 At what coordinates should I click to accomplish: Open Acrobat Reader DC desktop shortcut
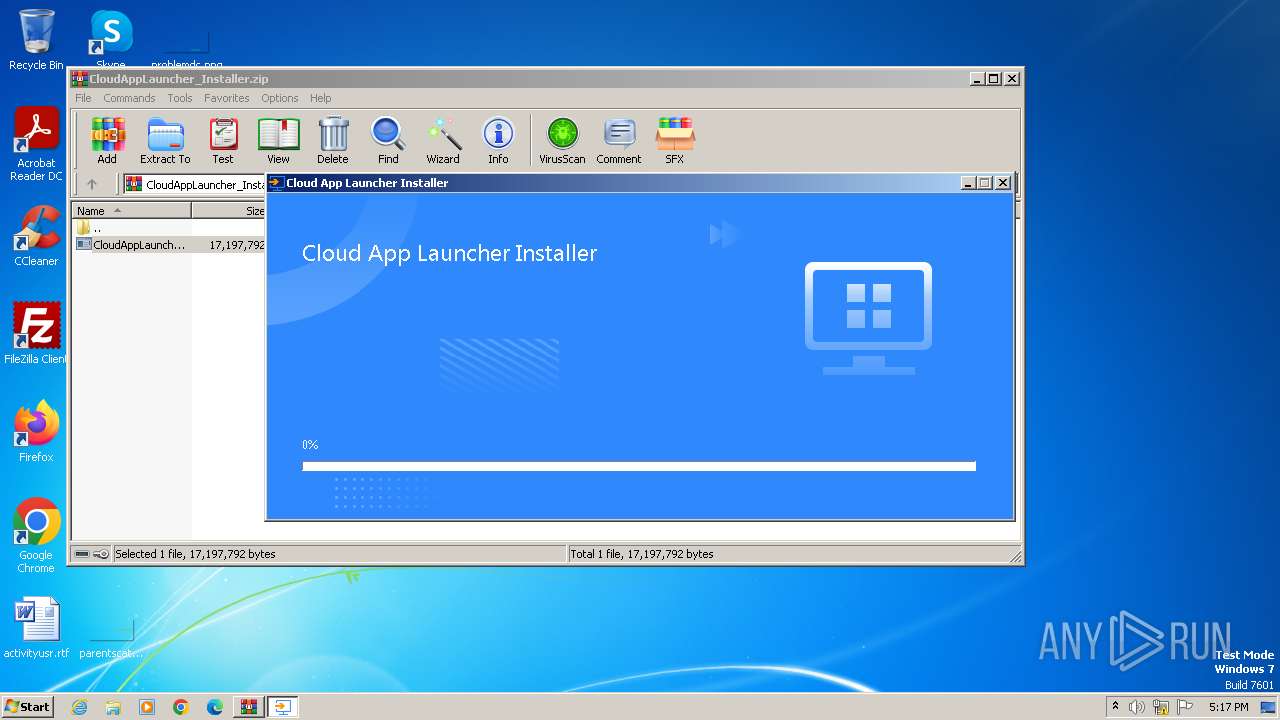(36, 145)
